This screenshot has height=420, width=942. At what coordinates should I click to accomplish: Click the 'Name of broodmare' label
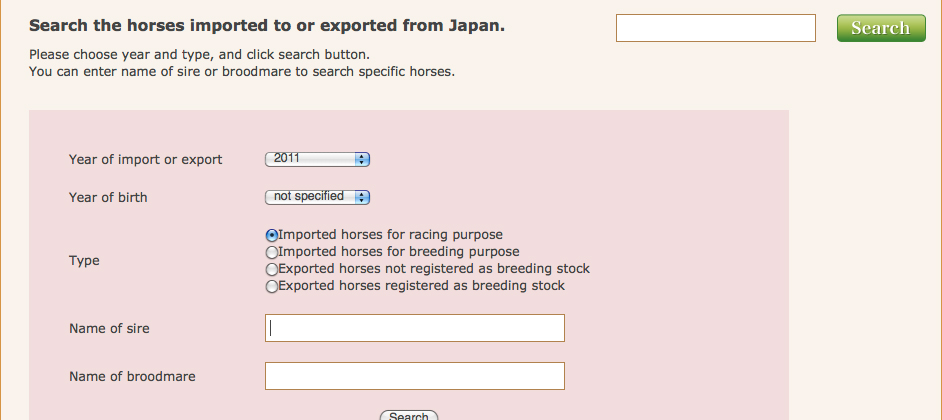tap(132, 377)
